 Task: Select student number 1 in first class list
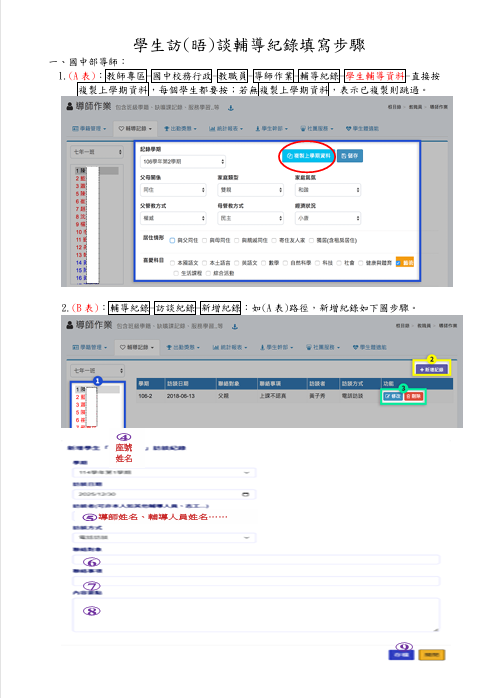[97, 170]
